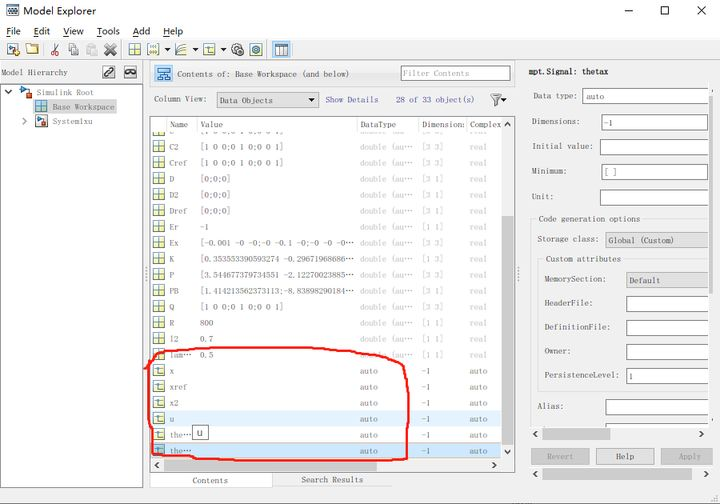Click the Contents of hierarchy icon
The height and width of the screenshot is (504, 720).
pyautogui.click(x=163, y=73)
